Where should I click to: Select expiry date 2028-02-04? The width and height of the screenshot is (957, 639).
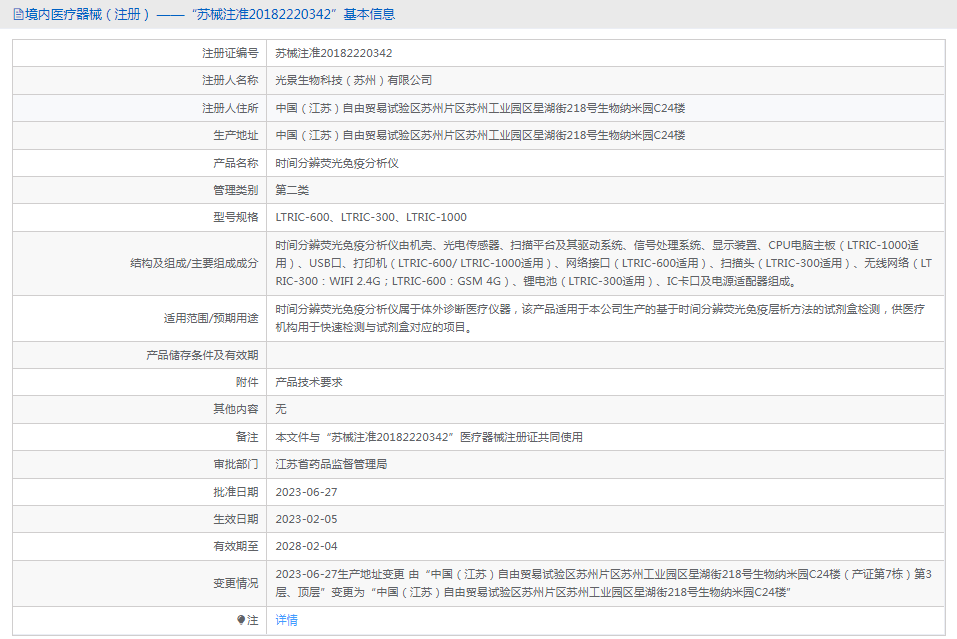pos(306,546)
